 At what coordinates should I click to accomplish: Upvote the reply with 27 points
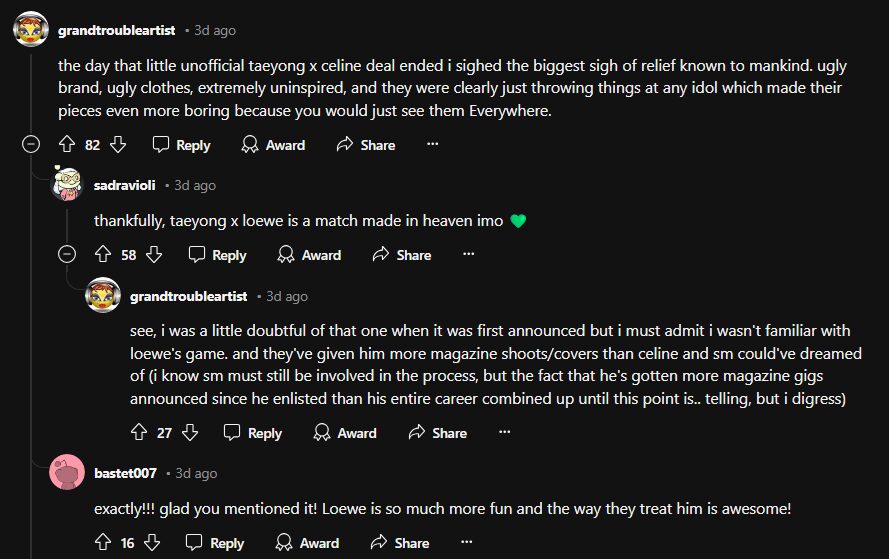click(140, 433)
